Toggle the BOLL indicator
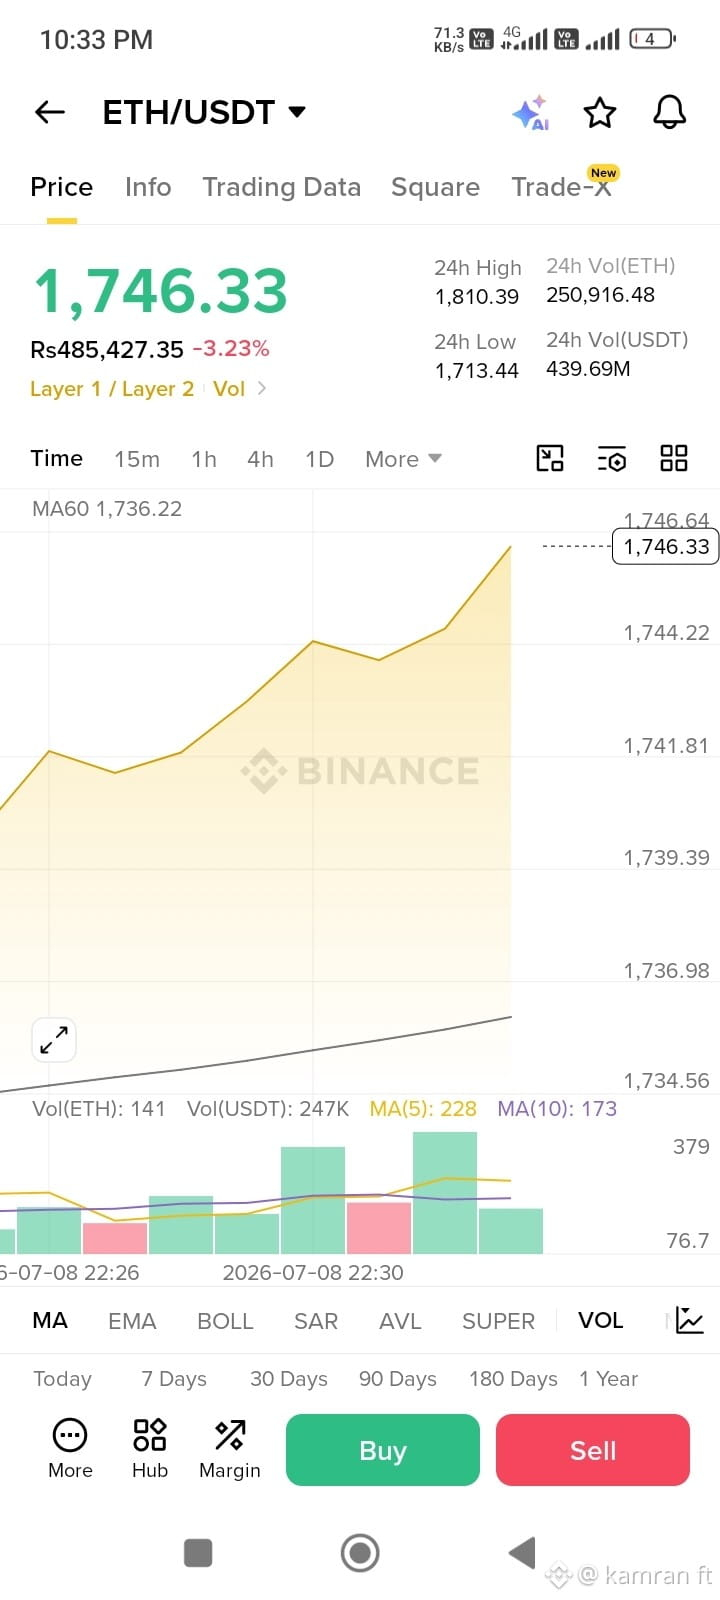The image size is (720, 1600). pos(225,1321)
